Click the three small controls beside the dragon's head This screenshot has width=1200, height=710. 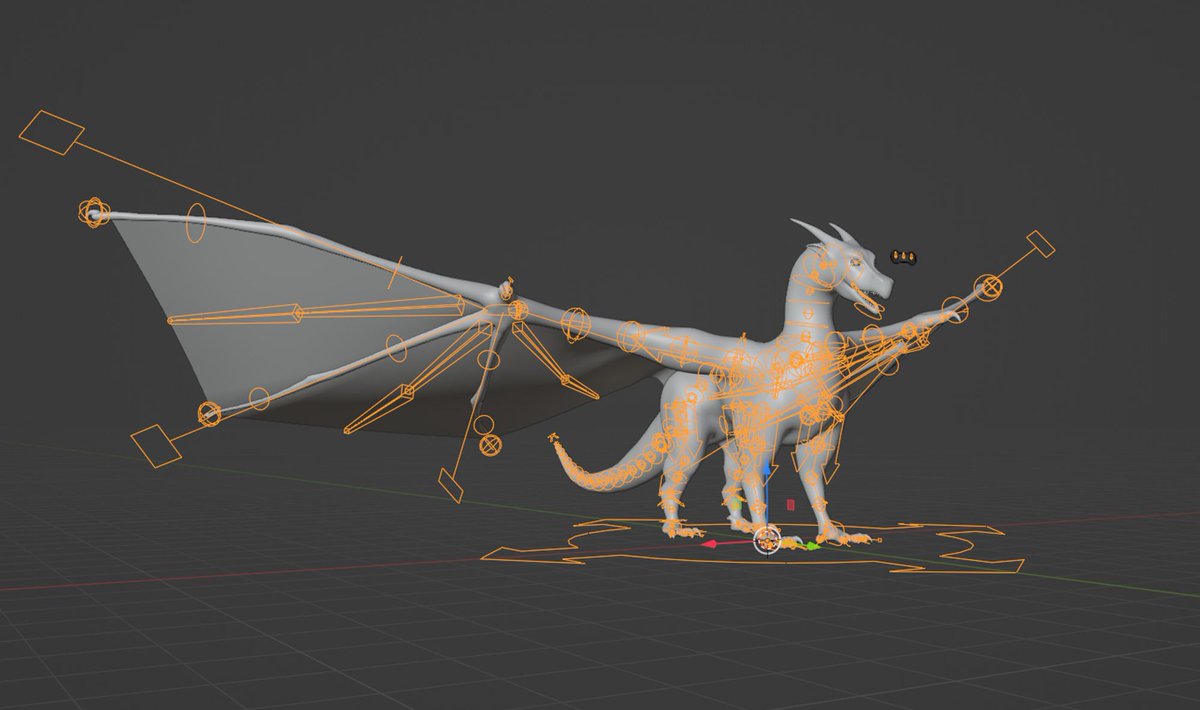tap(904, 258)
